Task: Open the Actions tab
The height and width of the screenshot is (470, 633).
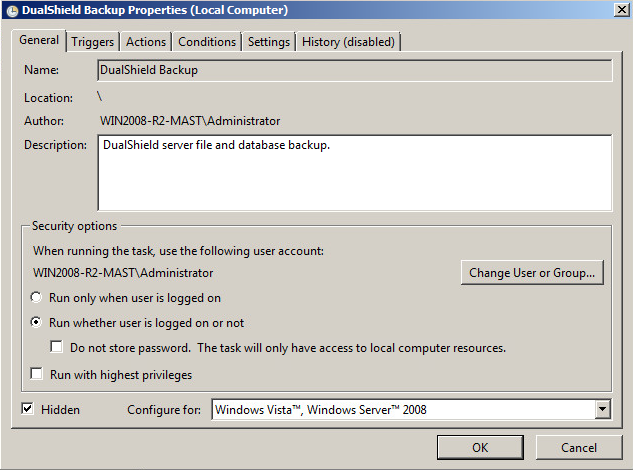Action: pos(146,42)
